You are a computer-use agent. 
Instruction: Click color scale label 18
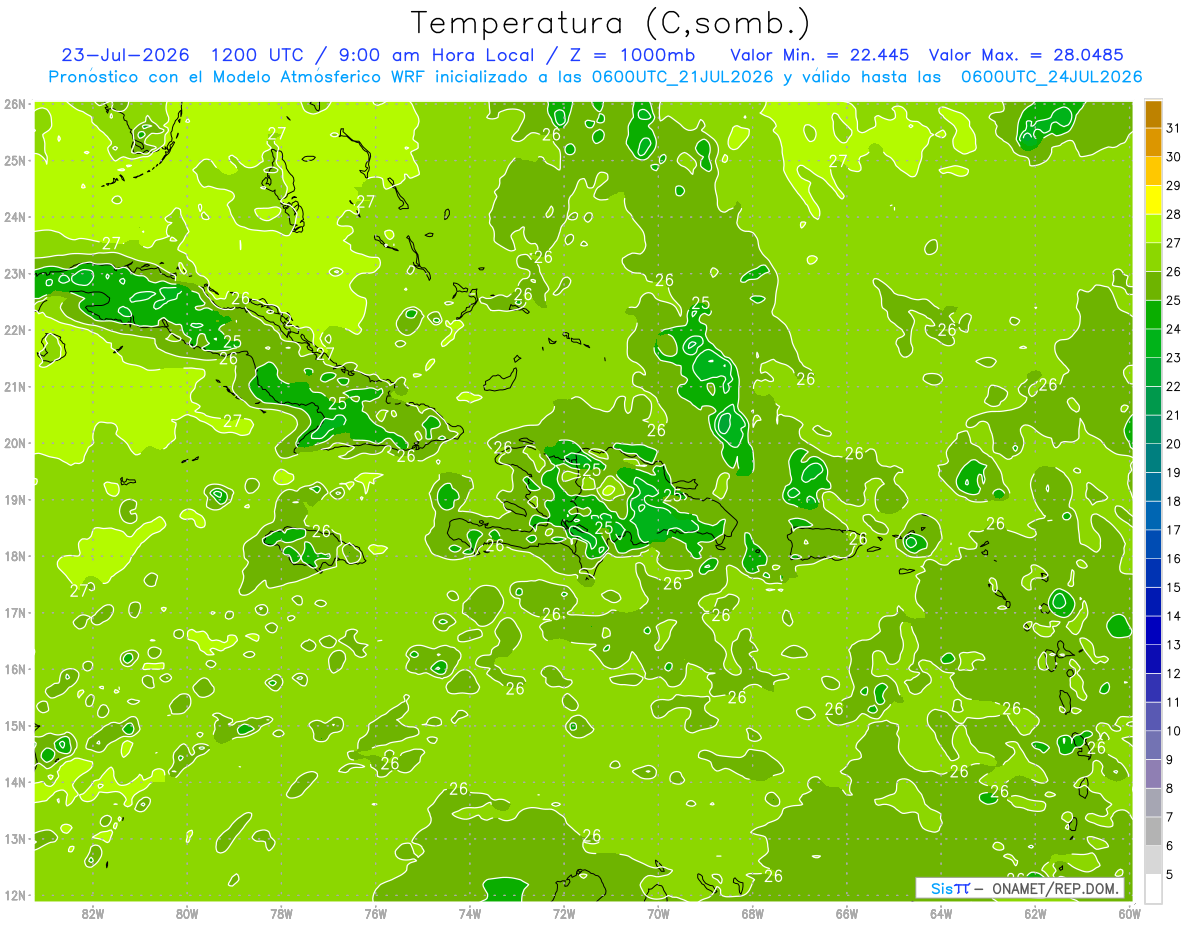click(1174, 501)
